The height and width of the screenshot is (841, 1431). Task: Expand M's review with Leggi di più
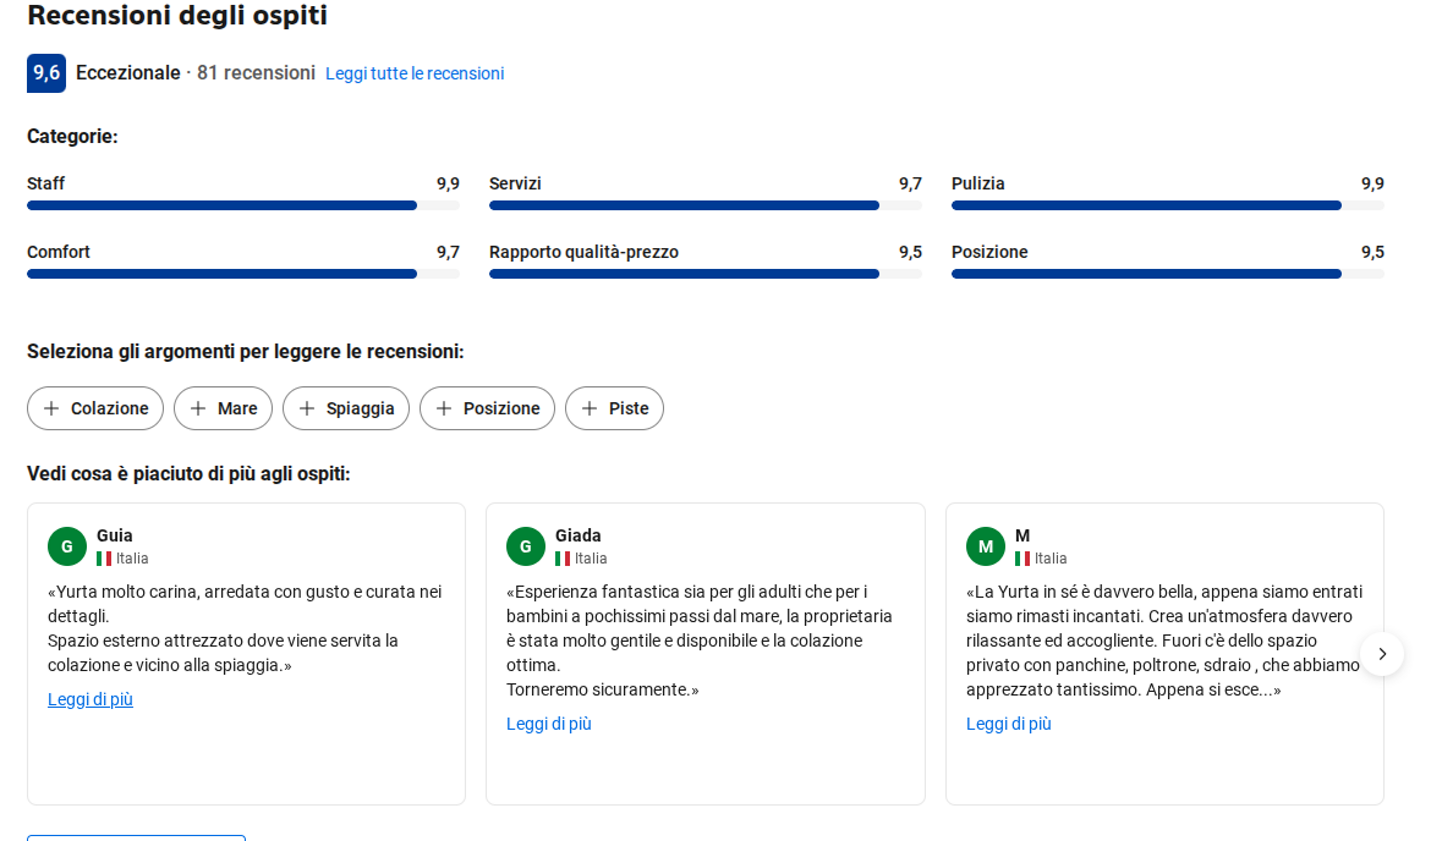coord(1008,724)
